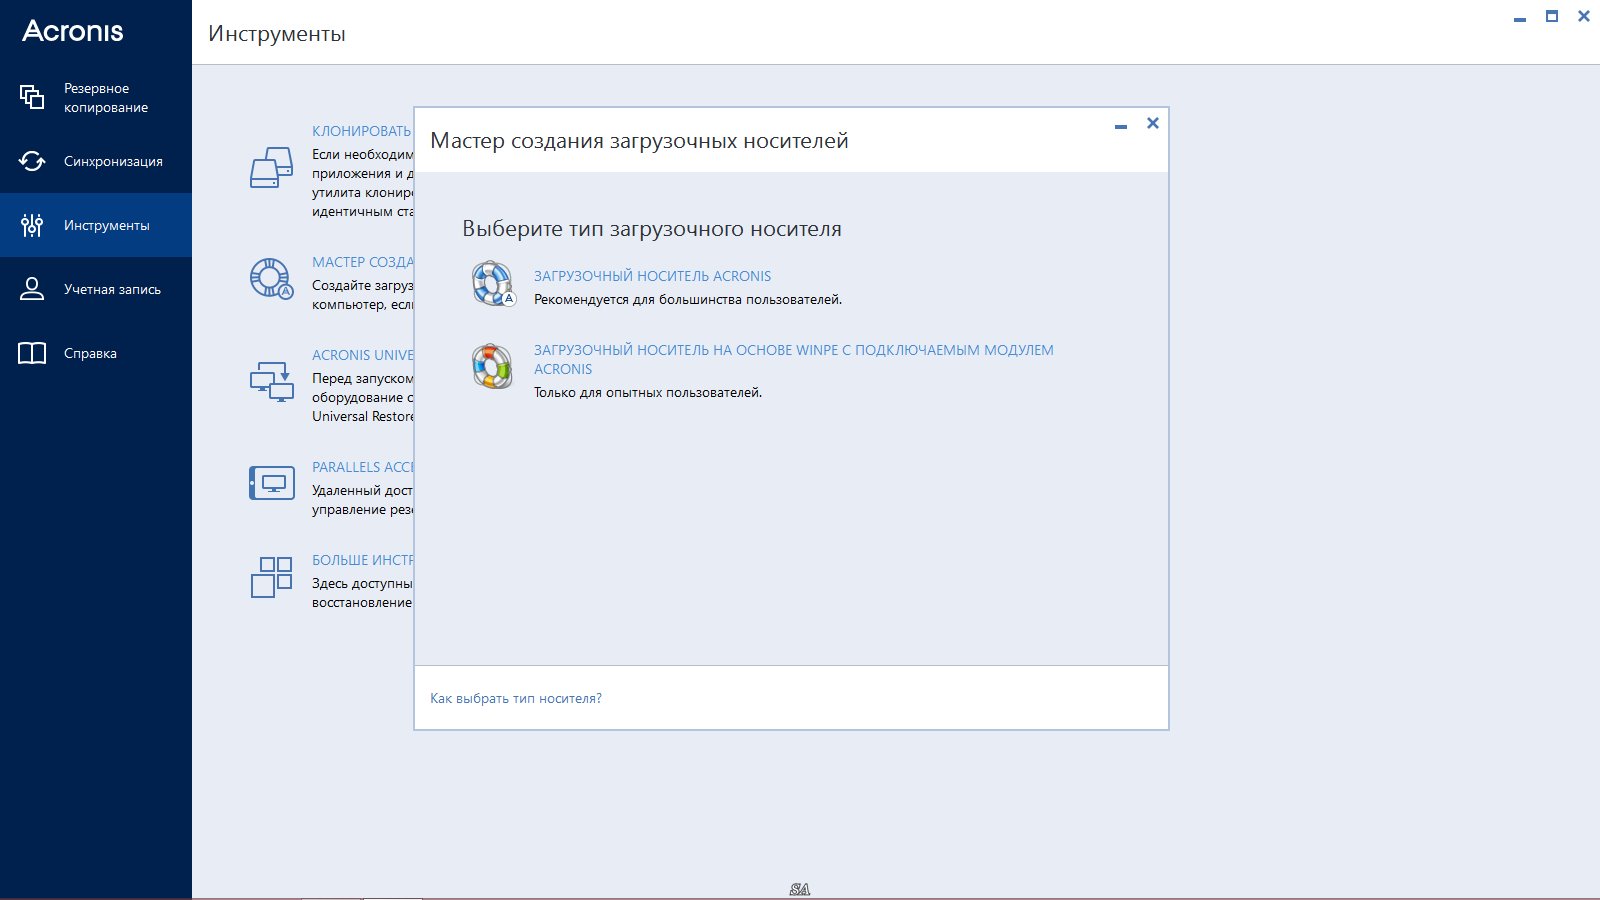Click the Acronis logo
Image resolution: width=1600 pixels, height=900 pixels.
pos(73,31)
